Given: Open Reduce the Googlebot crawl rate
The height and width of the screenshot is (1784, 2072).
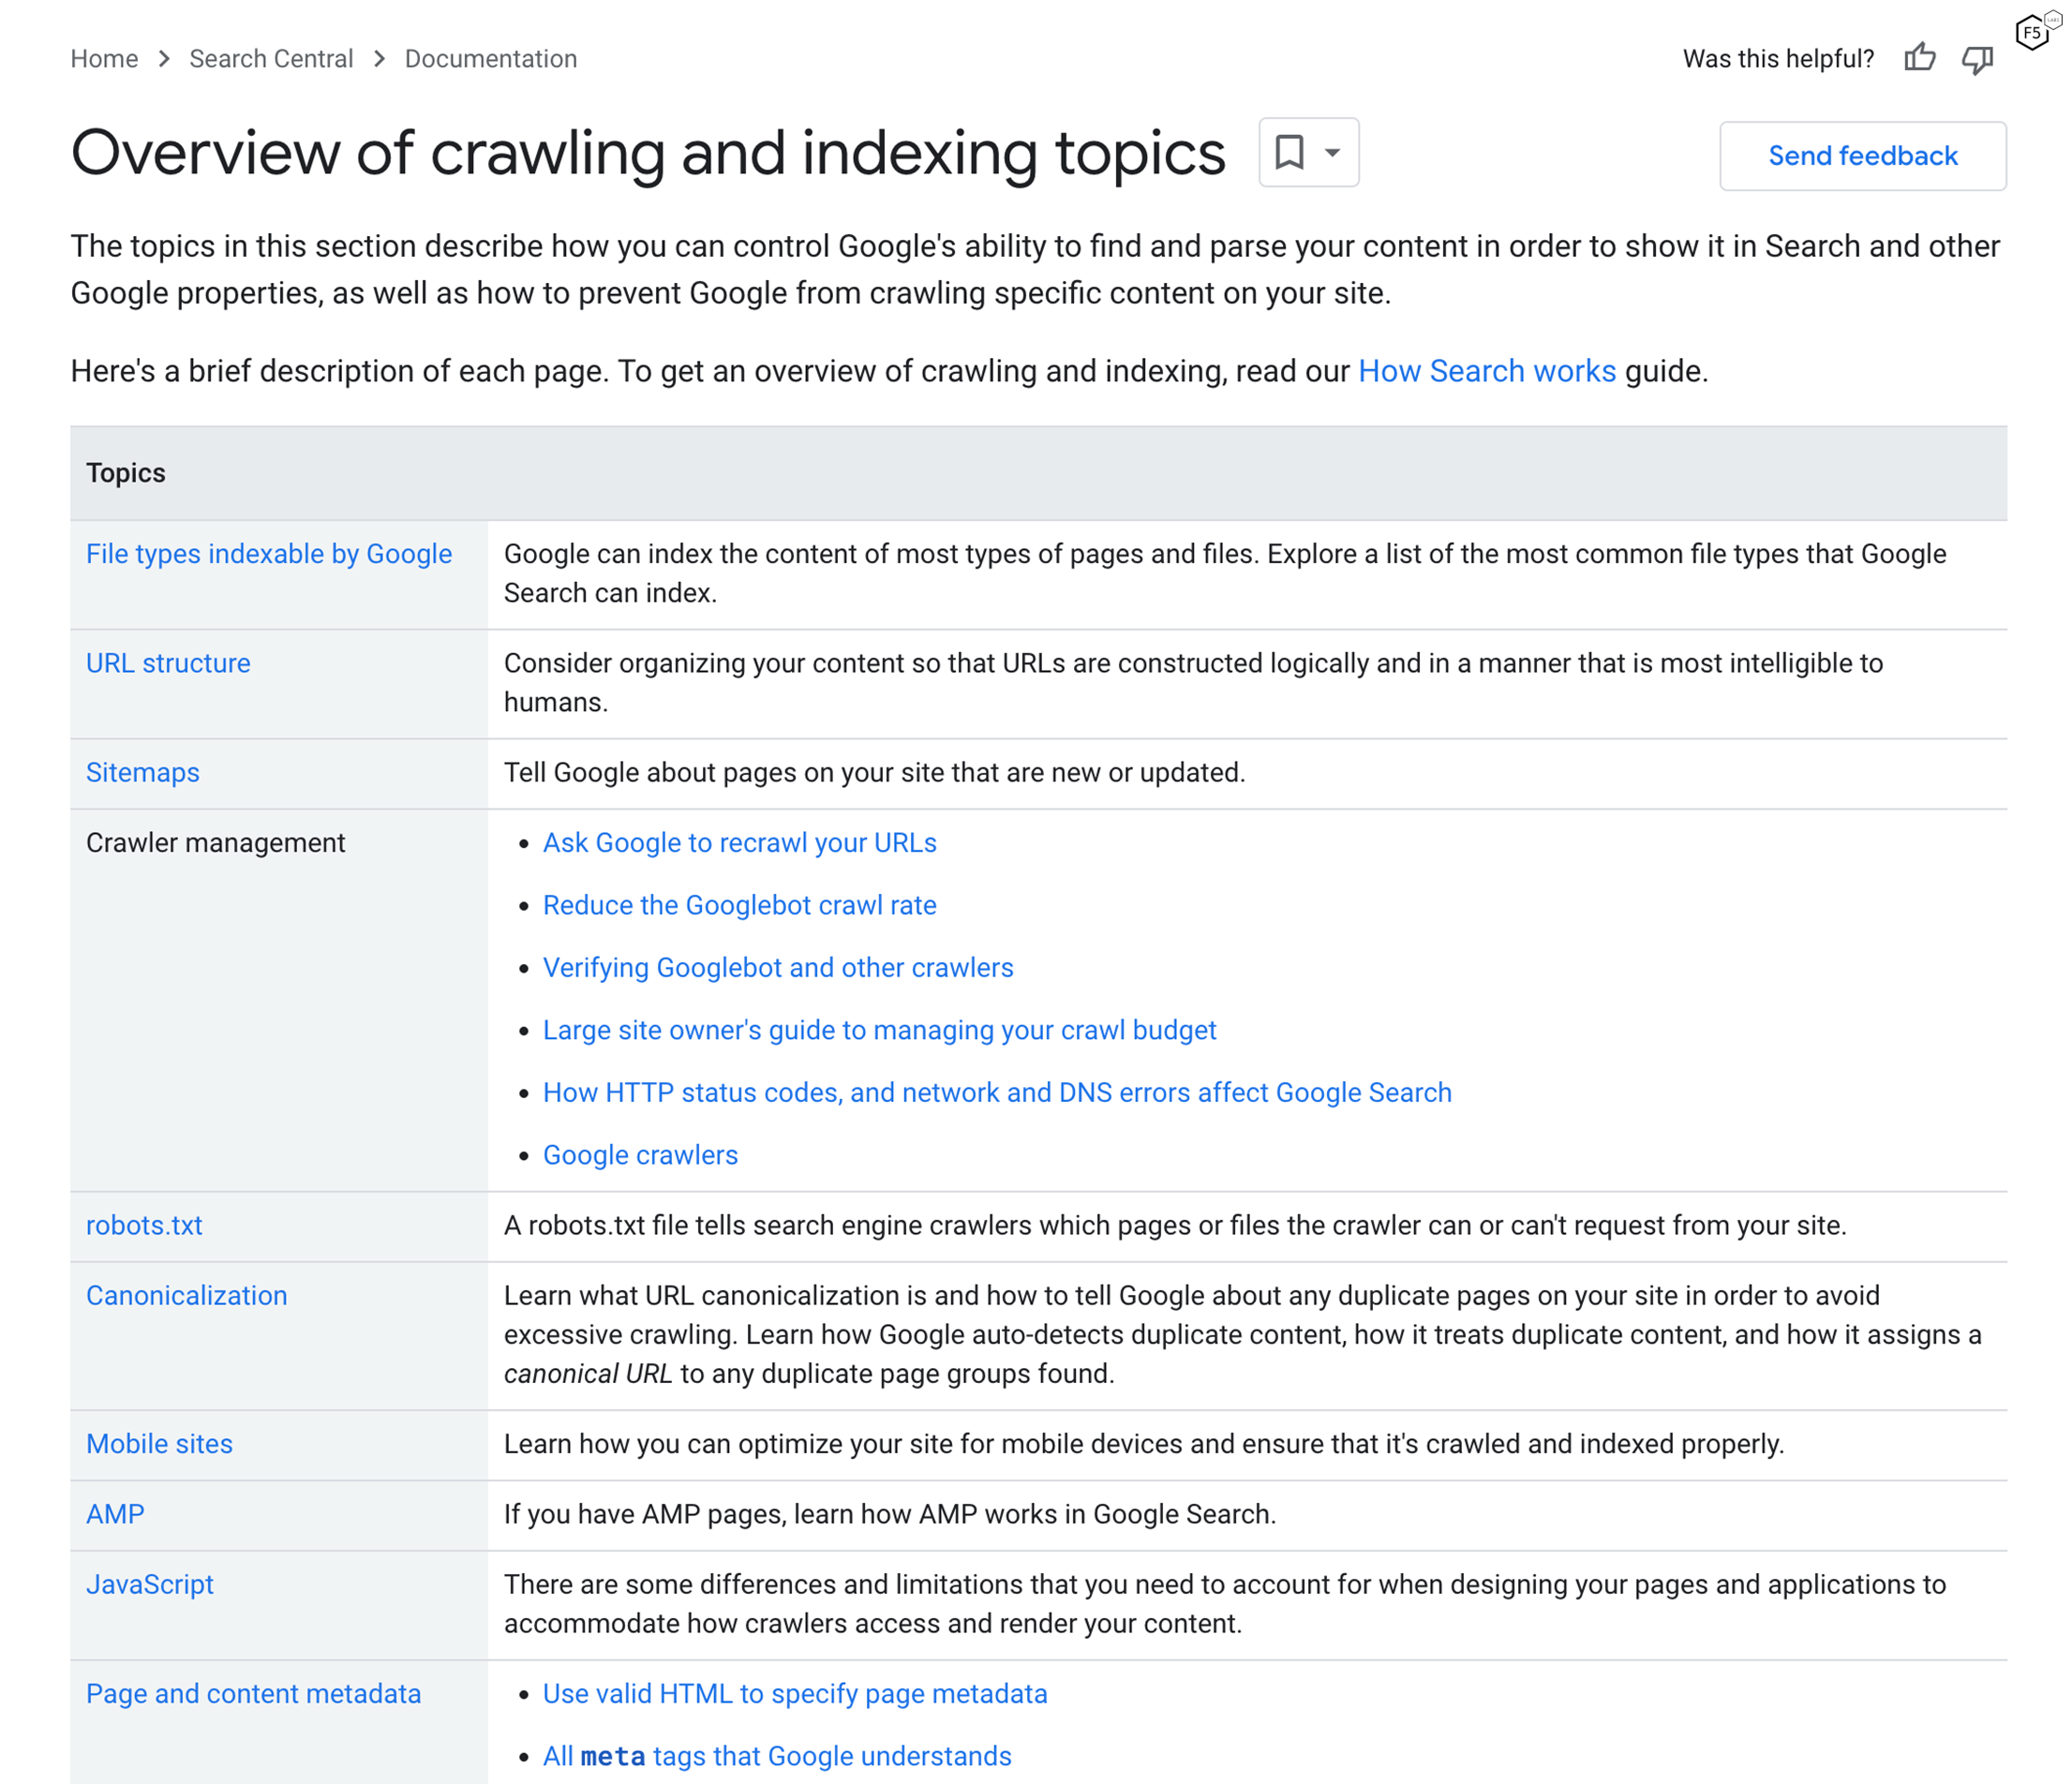Looking at the screenshot, I should [x=739, y=905].
